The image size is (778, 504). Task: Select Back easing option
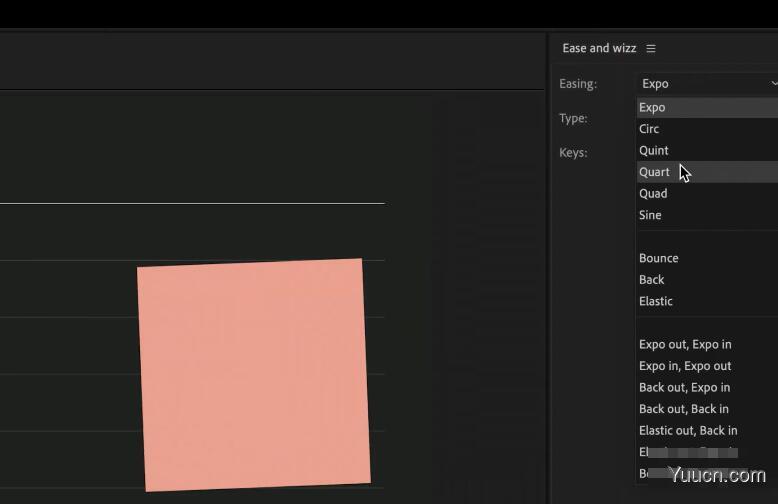[x=707, y=280]
